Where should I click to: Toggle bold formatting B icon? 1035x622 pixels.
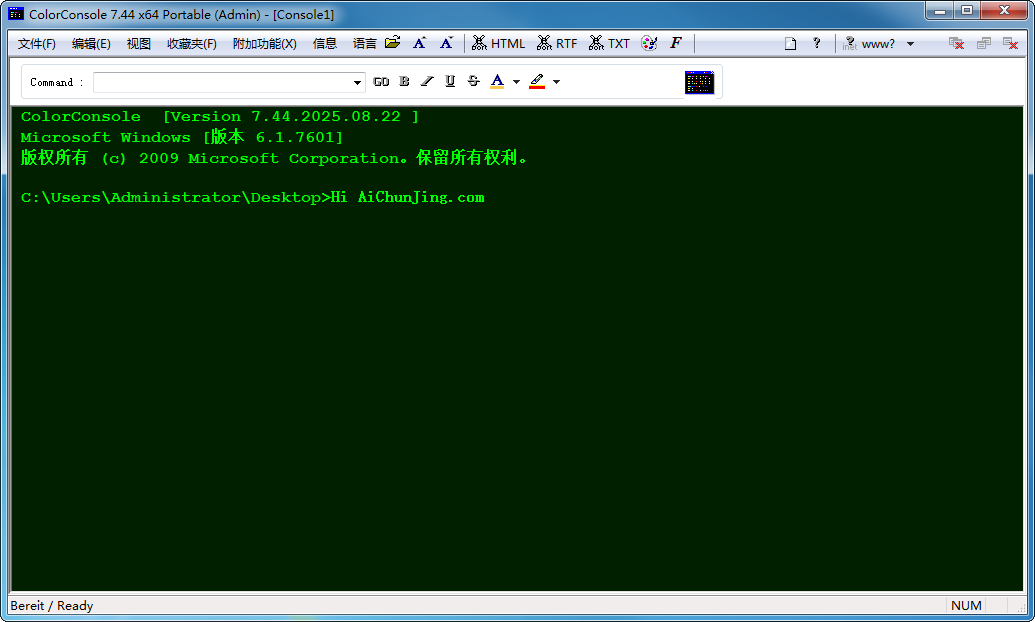tap(405, 81)
